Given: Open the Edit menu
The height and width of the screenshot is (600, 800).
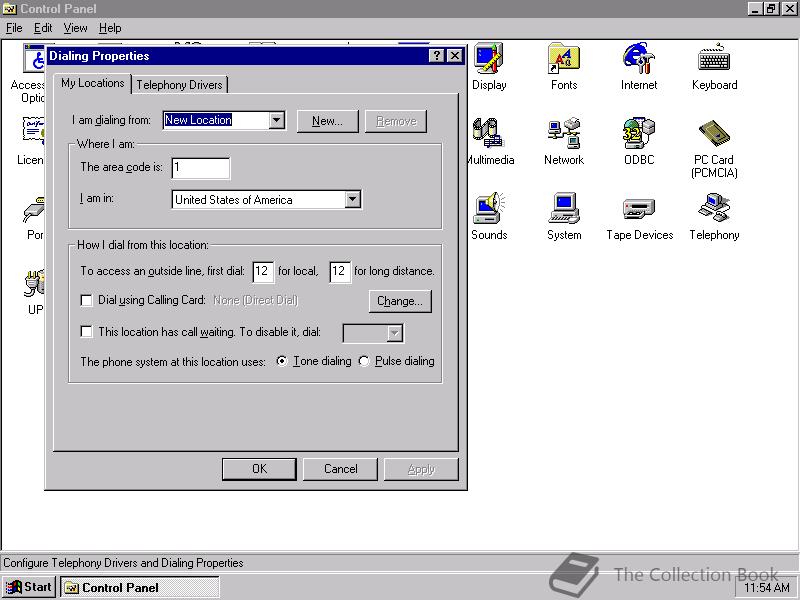Looking at the screenshot, I should click(43, 28).
